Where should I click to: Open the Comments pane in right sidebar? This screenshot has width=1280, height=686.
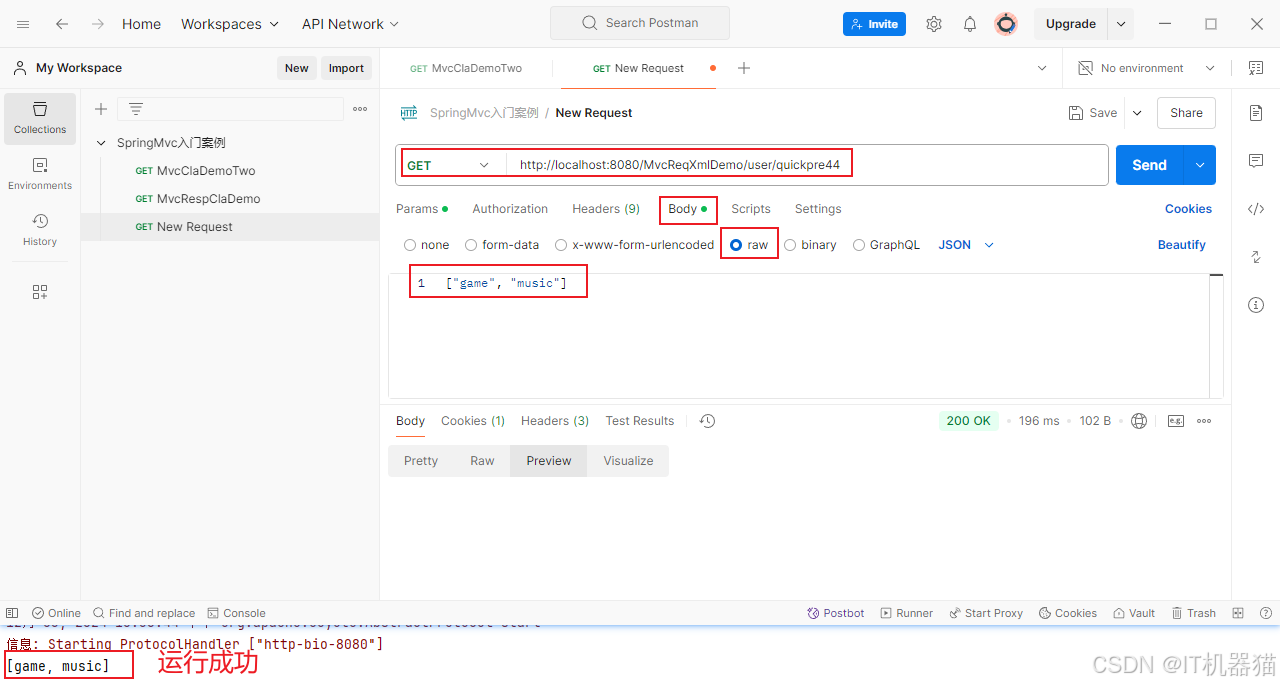[x=1256, y=161]
